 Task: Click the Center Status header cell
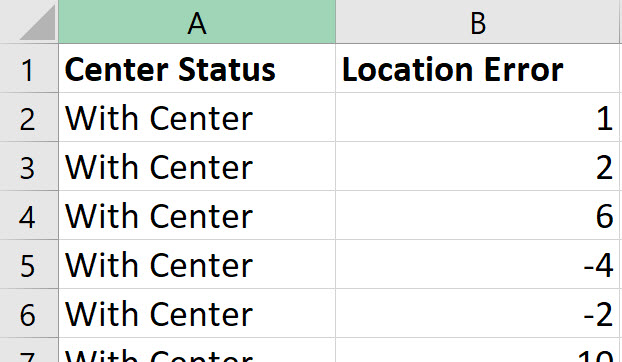pyautogui.click(x=197, y=68)
